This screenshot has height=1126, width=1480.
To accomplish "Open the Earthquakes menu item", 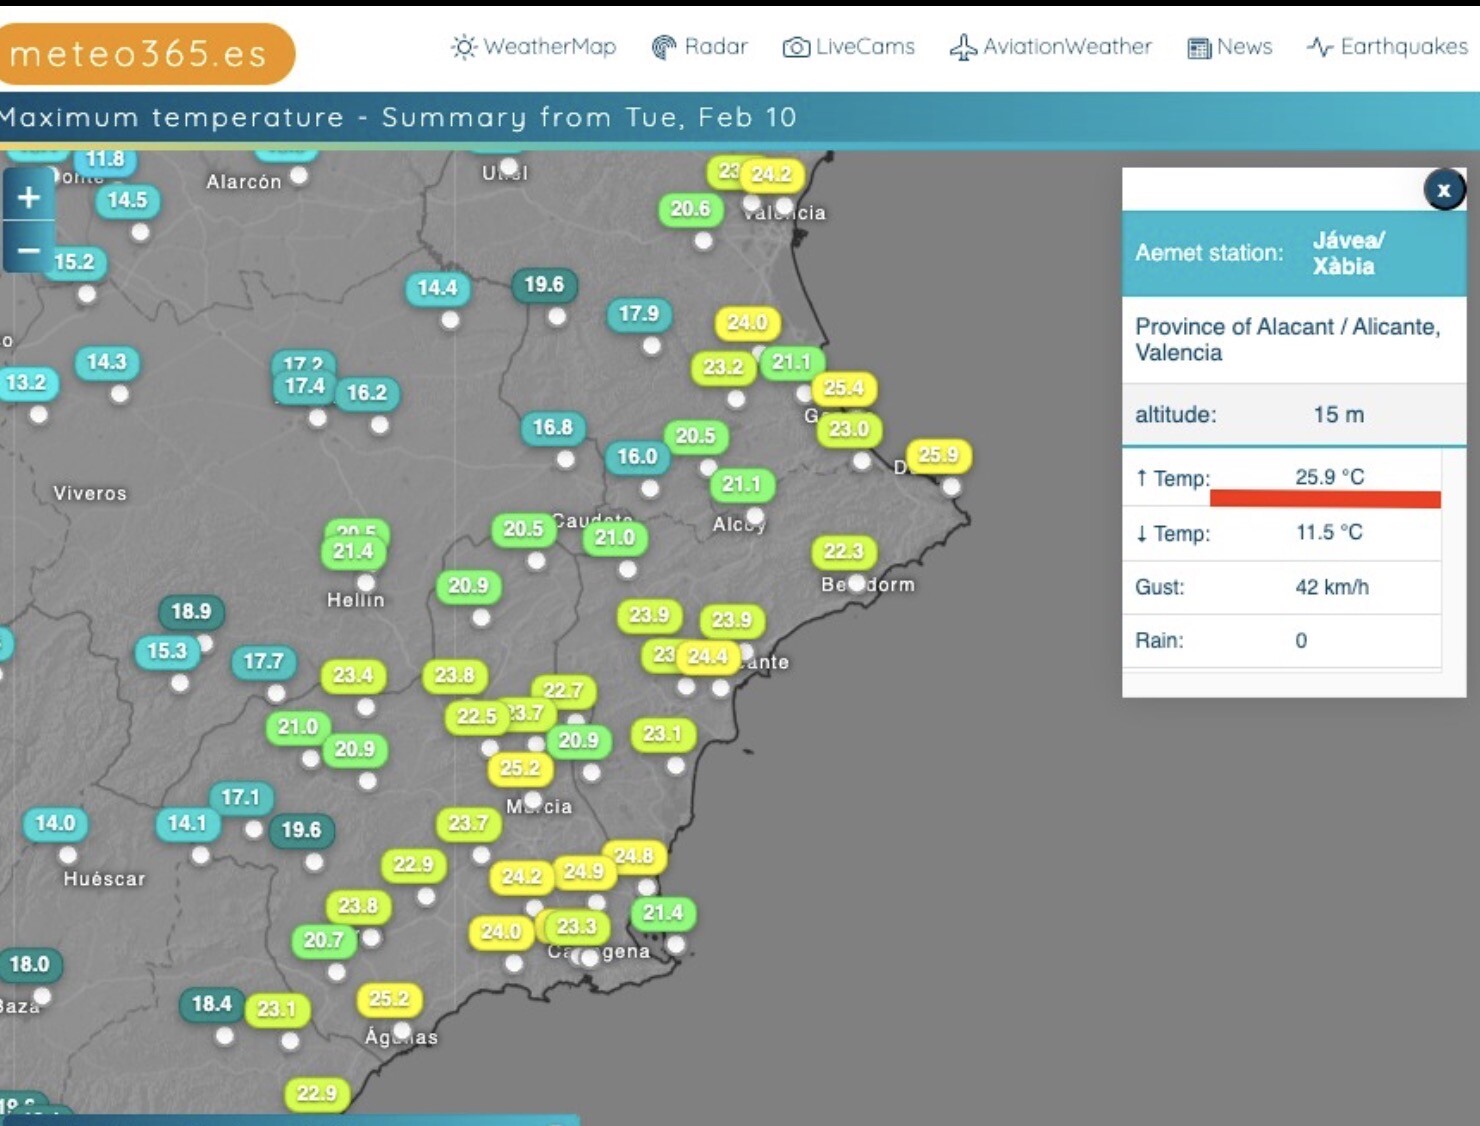I will pyautogui.click(x=1403, y=47).
